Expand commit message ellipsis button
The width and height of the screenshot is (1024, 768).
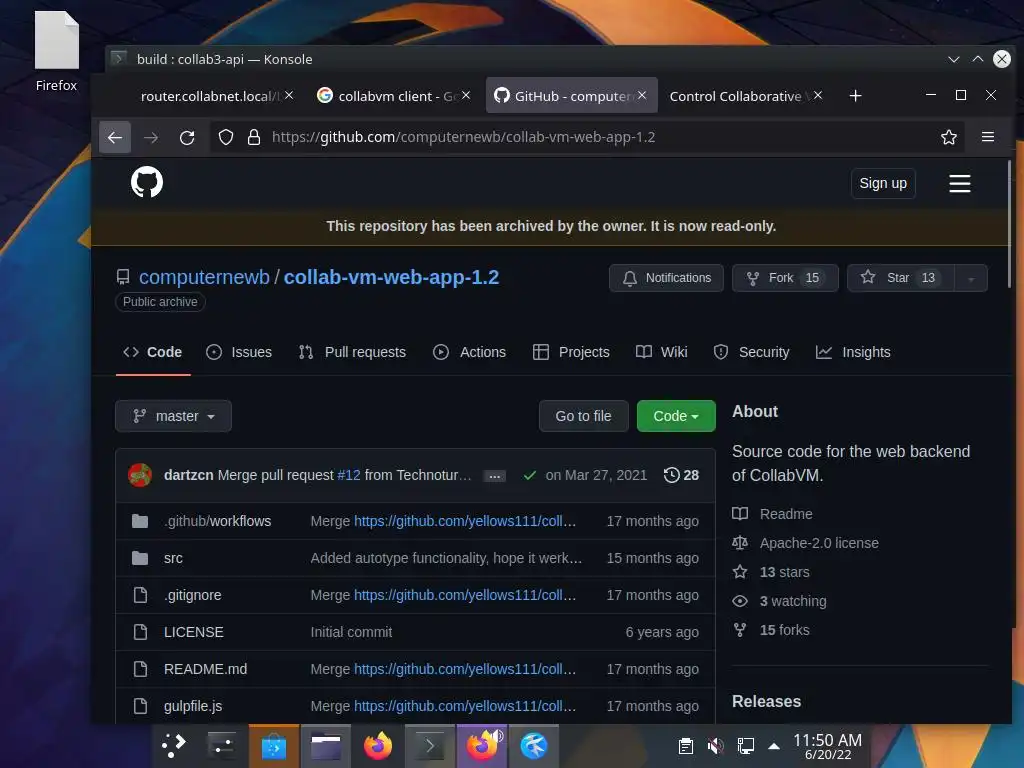[x=494, y=476]
